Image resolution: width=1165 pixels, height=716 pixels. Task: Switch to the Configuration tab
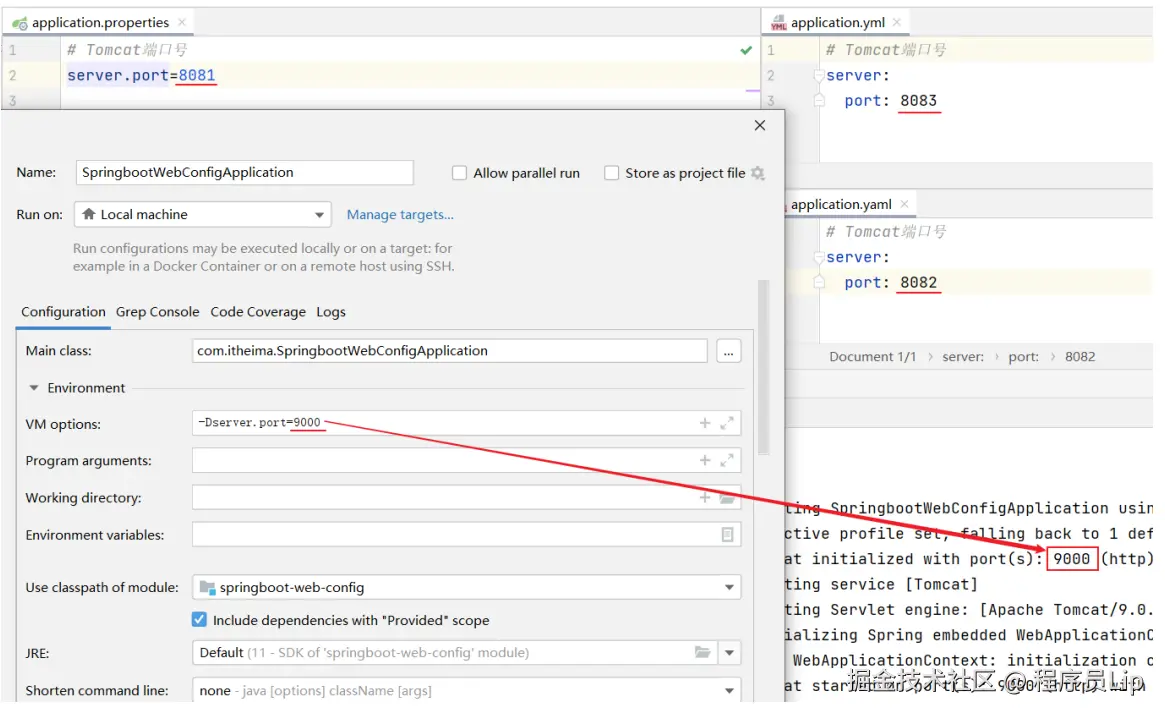point(63,312)
